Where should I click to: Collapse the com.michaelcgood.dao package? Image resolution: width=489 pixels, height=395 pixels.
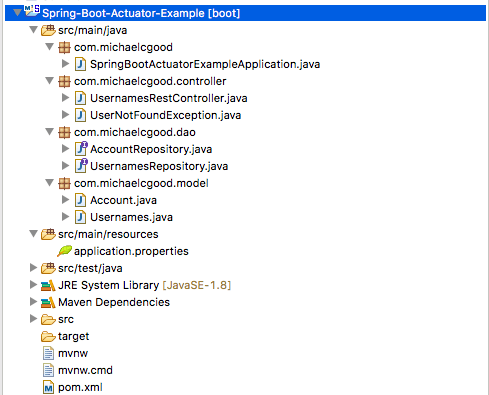pyautogui.click(x=49, y=132)
